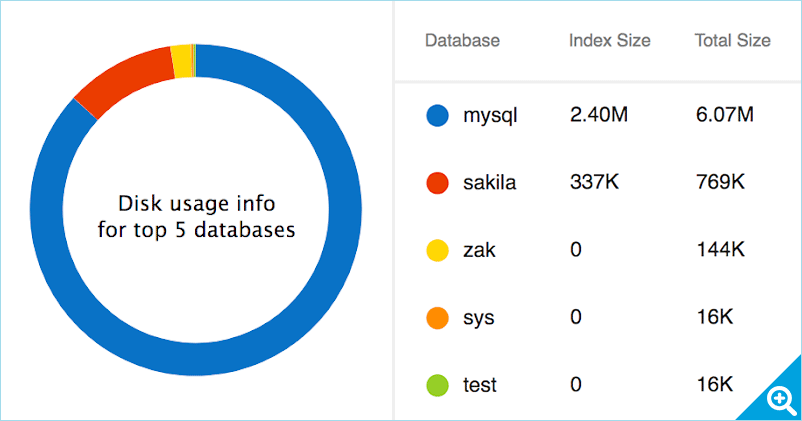Click the zoom magnifier icon in the corner

pyautogui.click(x=779, y=398)
